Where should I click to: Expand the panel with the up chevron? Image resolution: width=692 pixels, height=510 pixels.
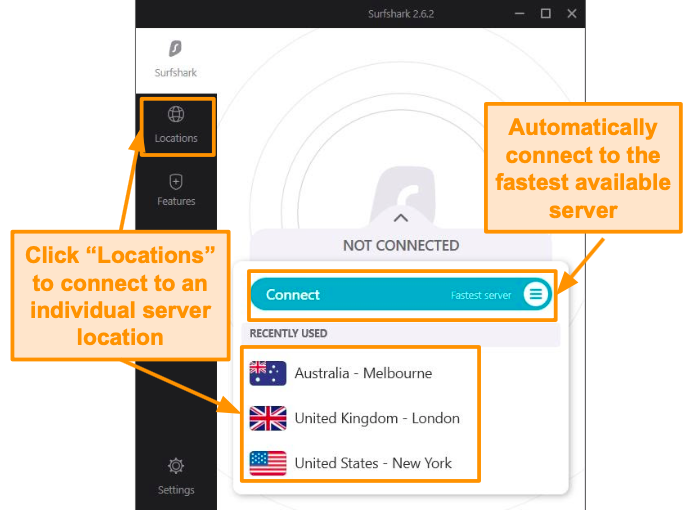(401, 218)
